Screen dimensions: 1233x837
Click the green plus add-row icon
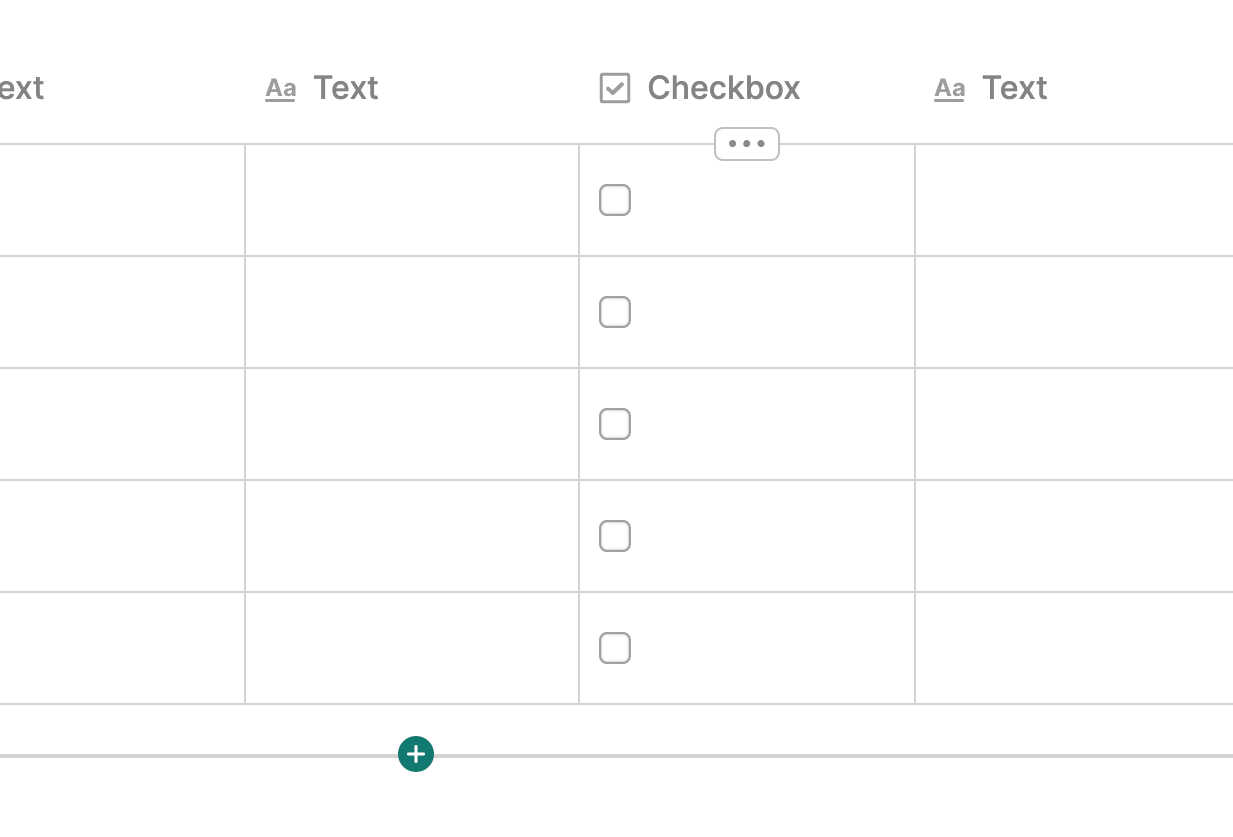coord(416,754)
